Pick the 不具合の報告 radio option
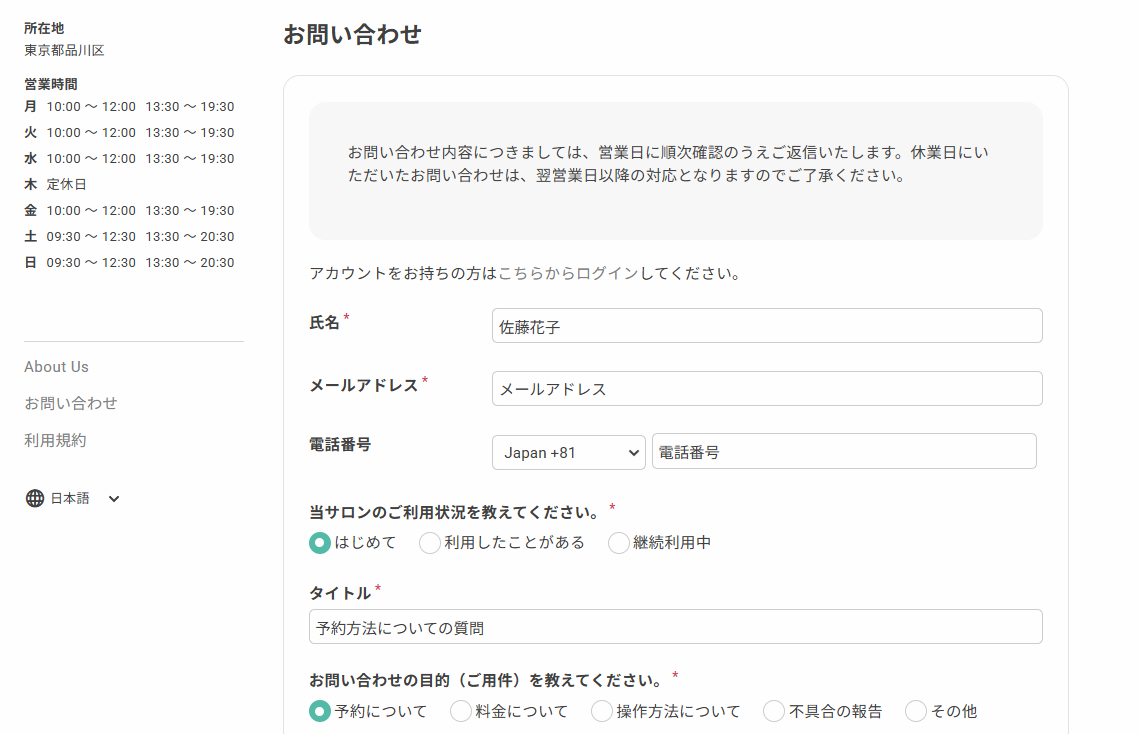 pos(774,711)
